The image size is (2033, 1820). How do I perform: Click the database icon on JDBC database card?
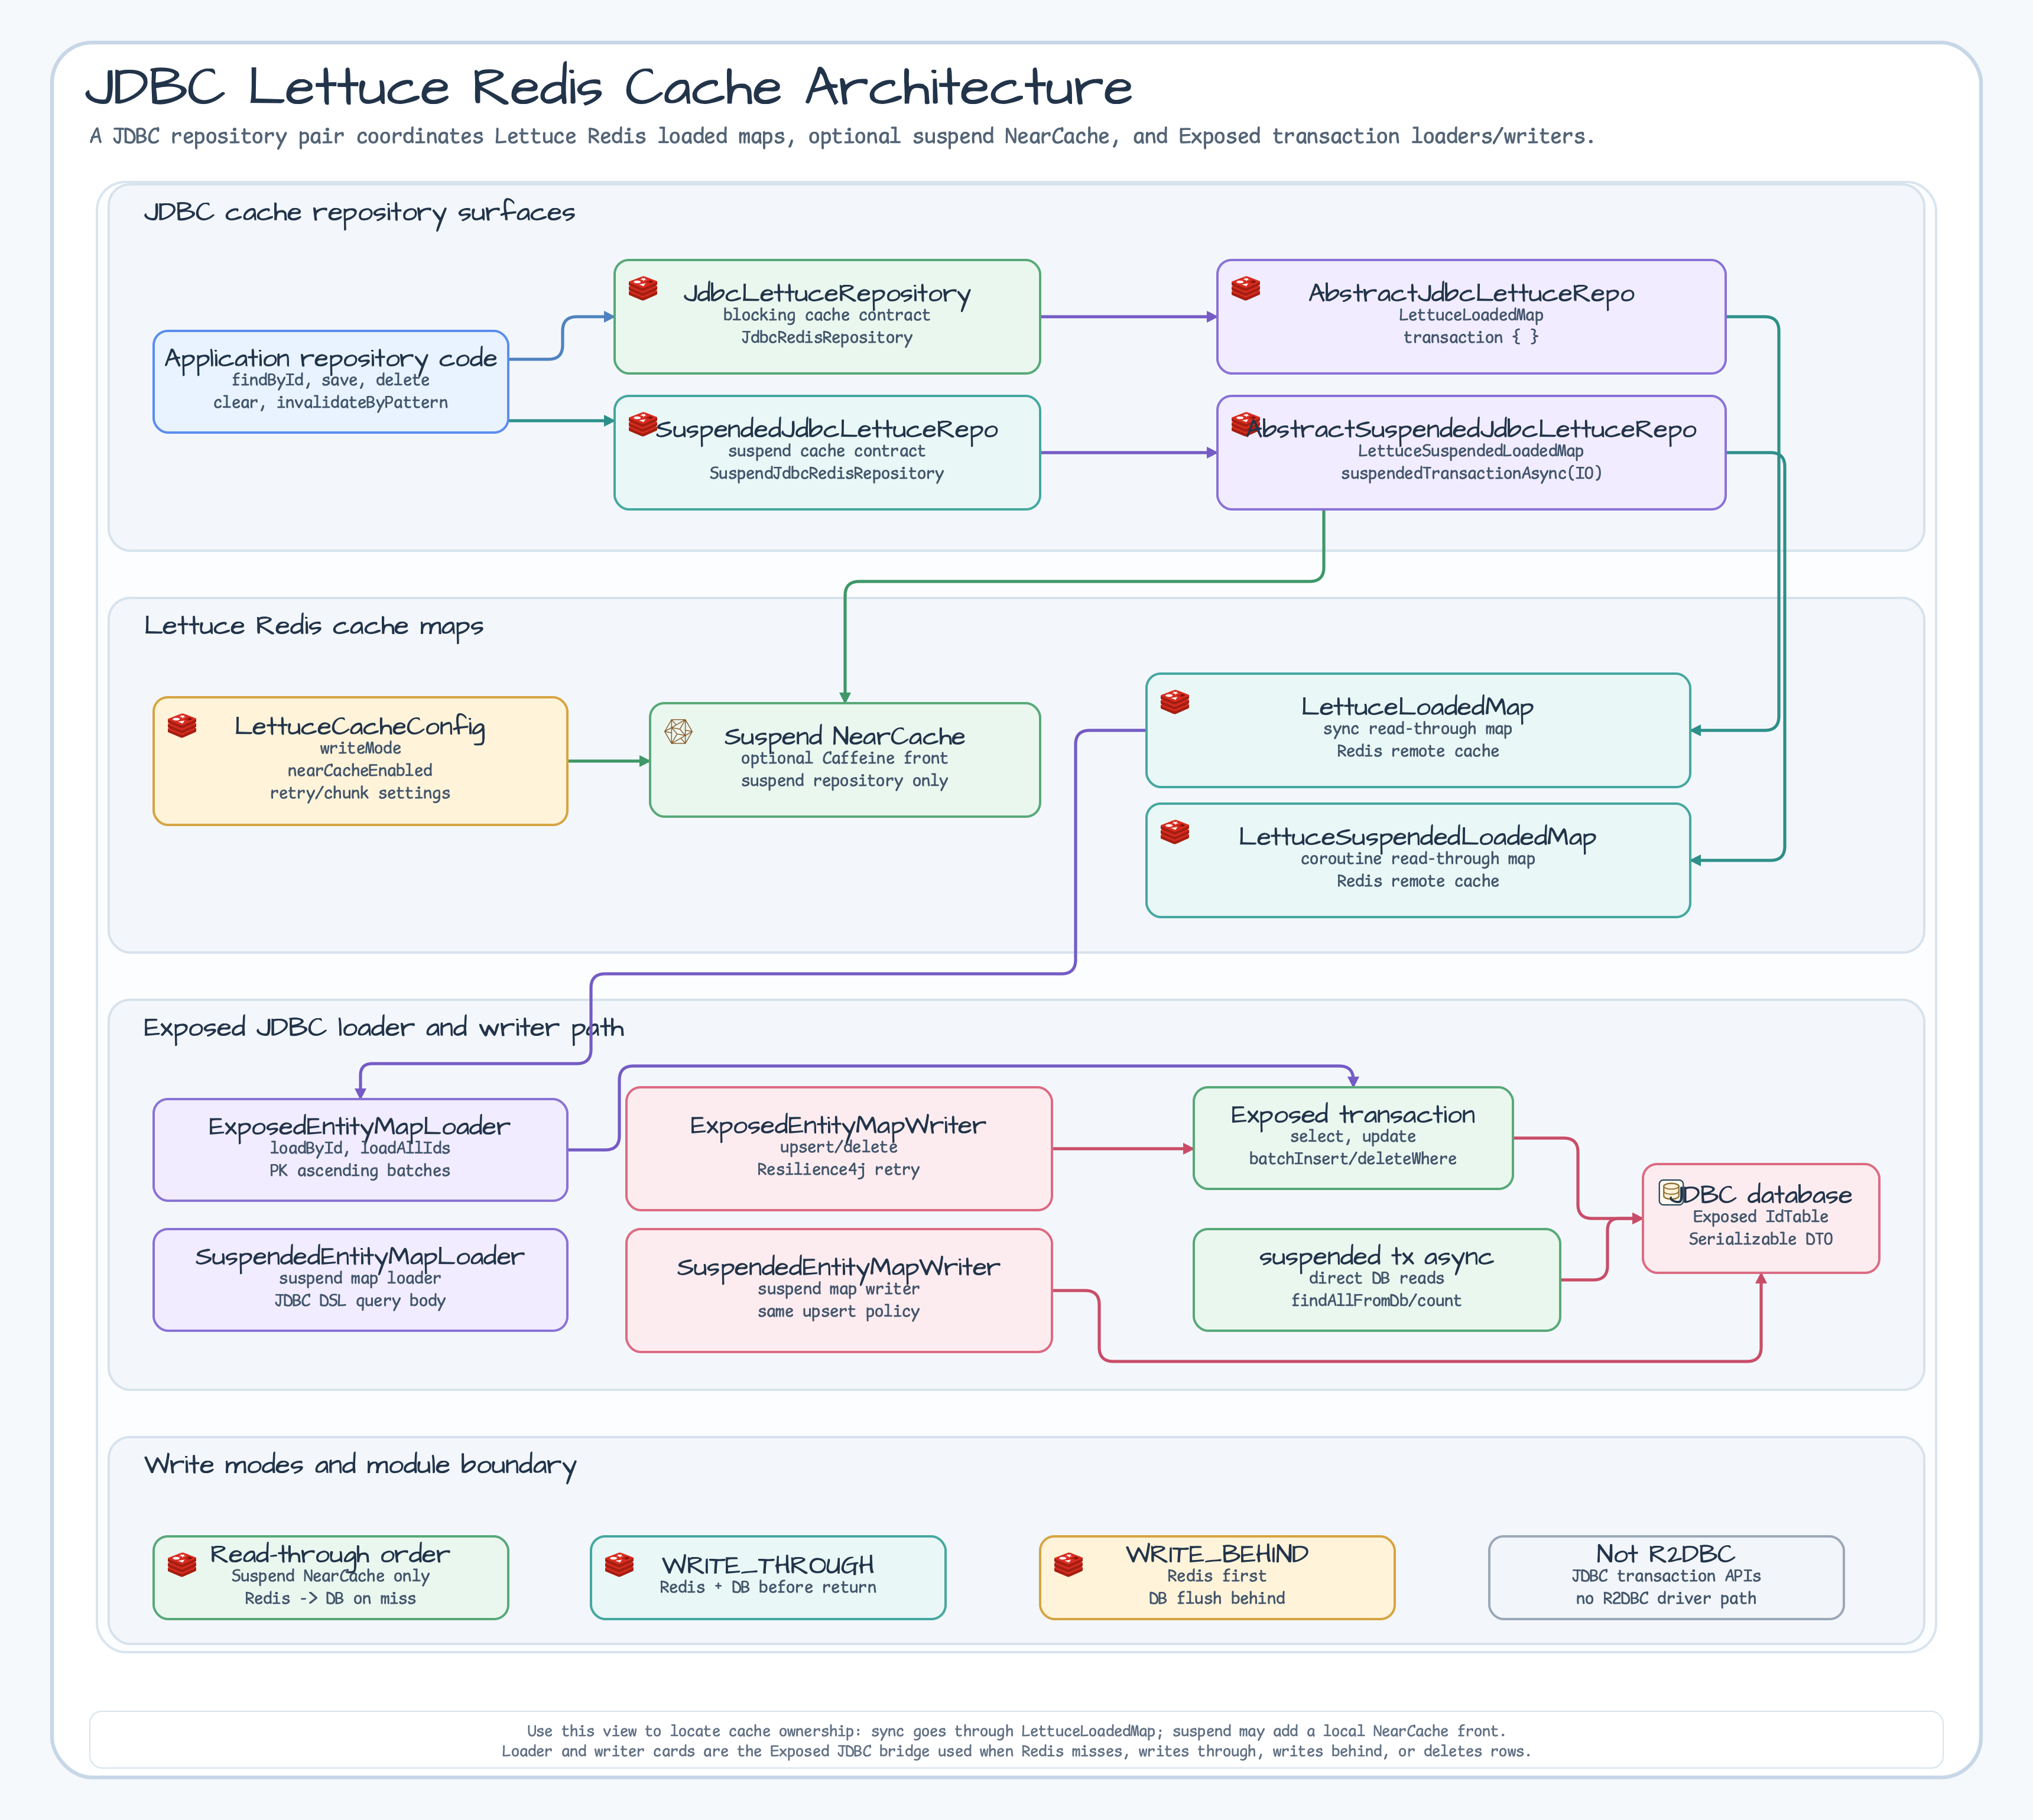pyautogui.click(x=1671, y=1192)
